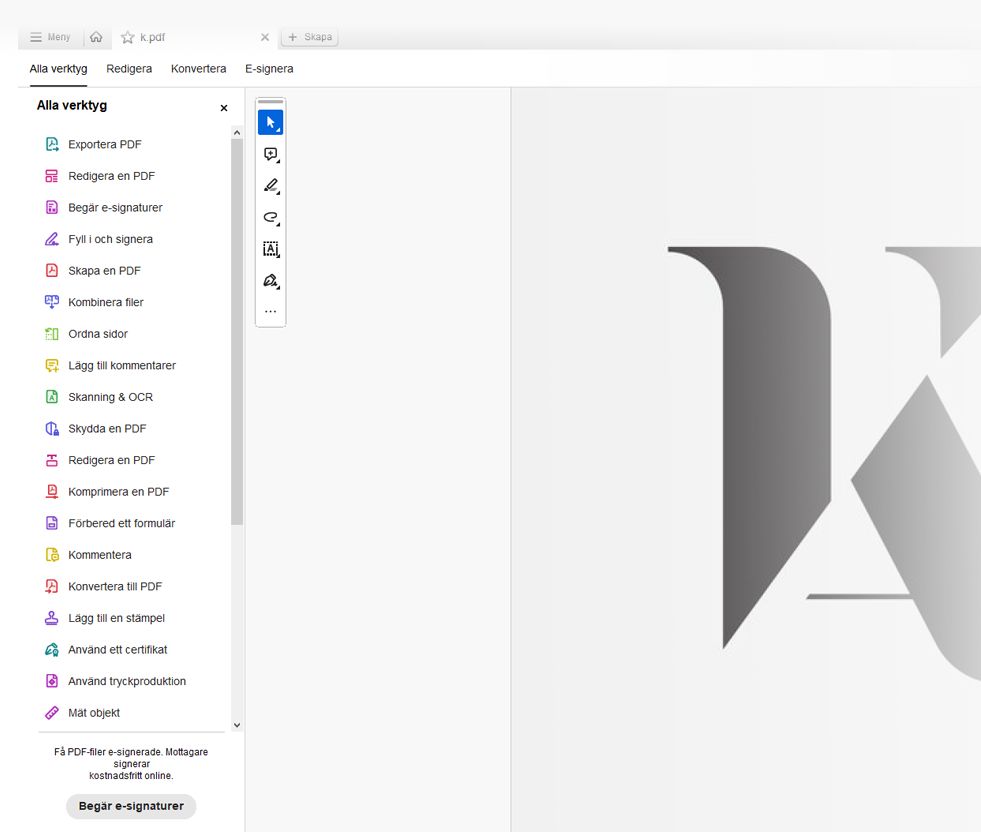The width and height of the screenshot is (981, 832).
Task: Close the k.pdf tab
Action: click(265, 38)
